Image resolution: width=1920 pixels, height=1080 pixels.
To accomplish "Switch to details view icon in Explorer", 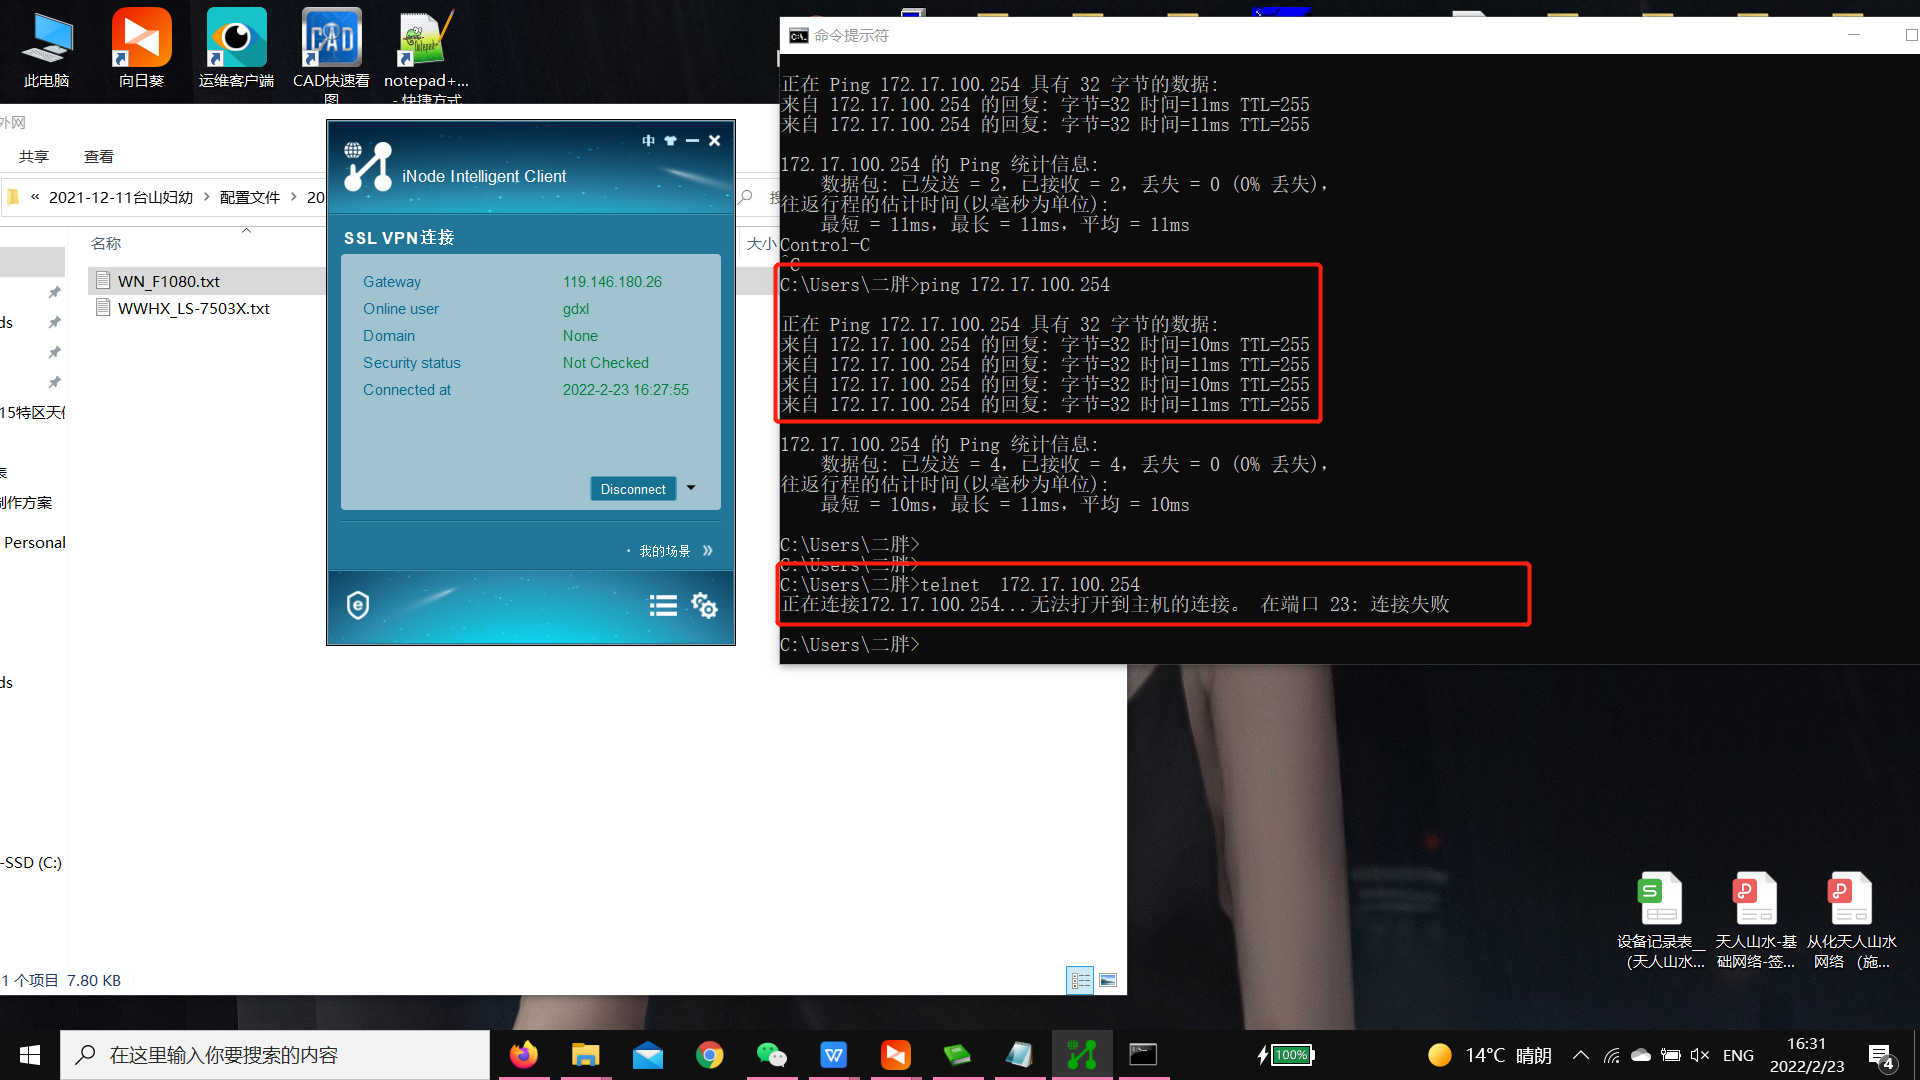I will [1080, 980].
